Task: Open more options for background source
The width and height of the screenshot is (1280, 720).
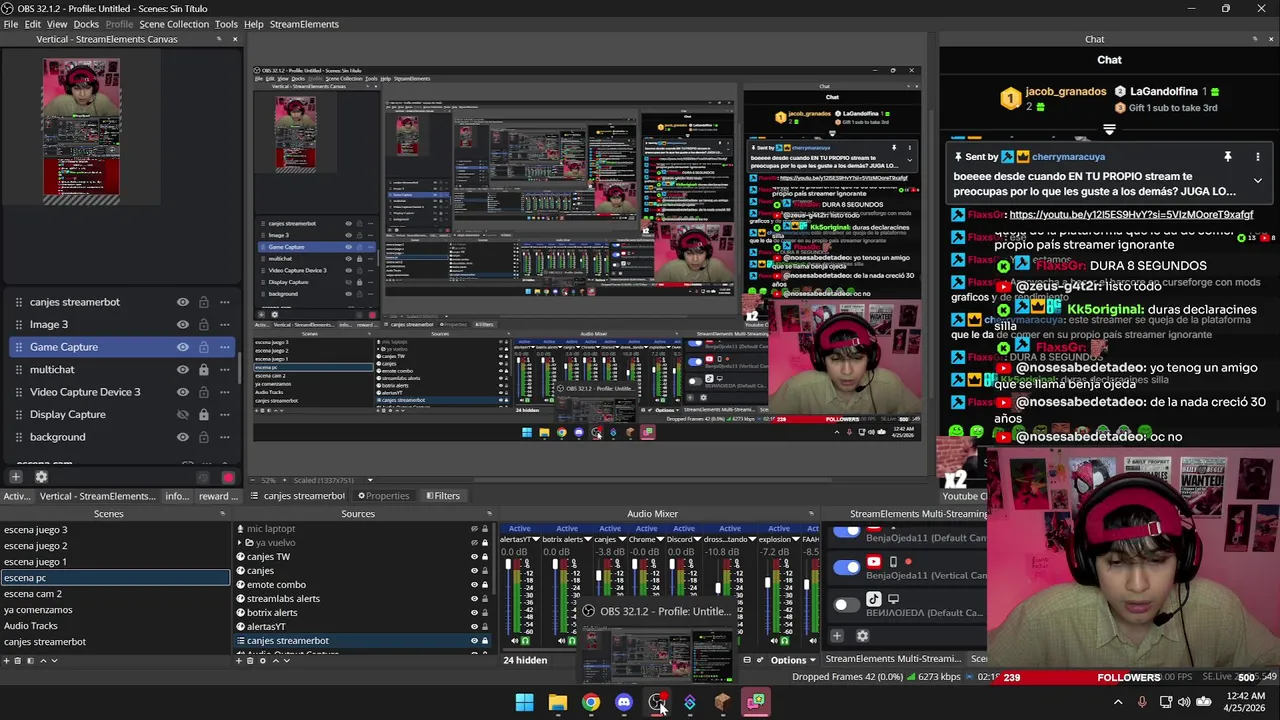Action: [x=225, y=437]
